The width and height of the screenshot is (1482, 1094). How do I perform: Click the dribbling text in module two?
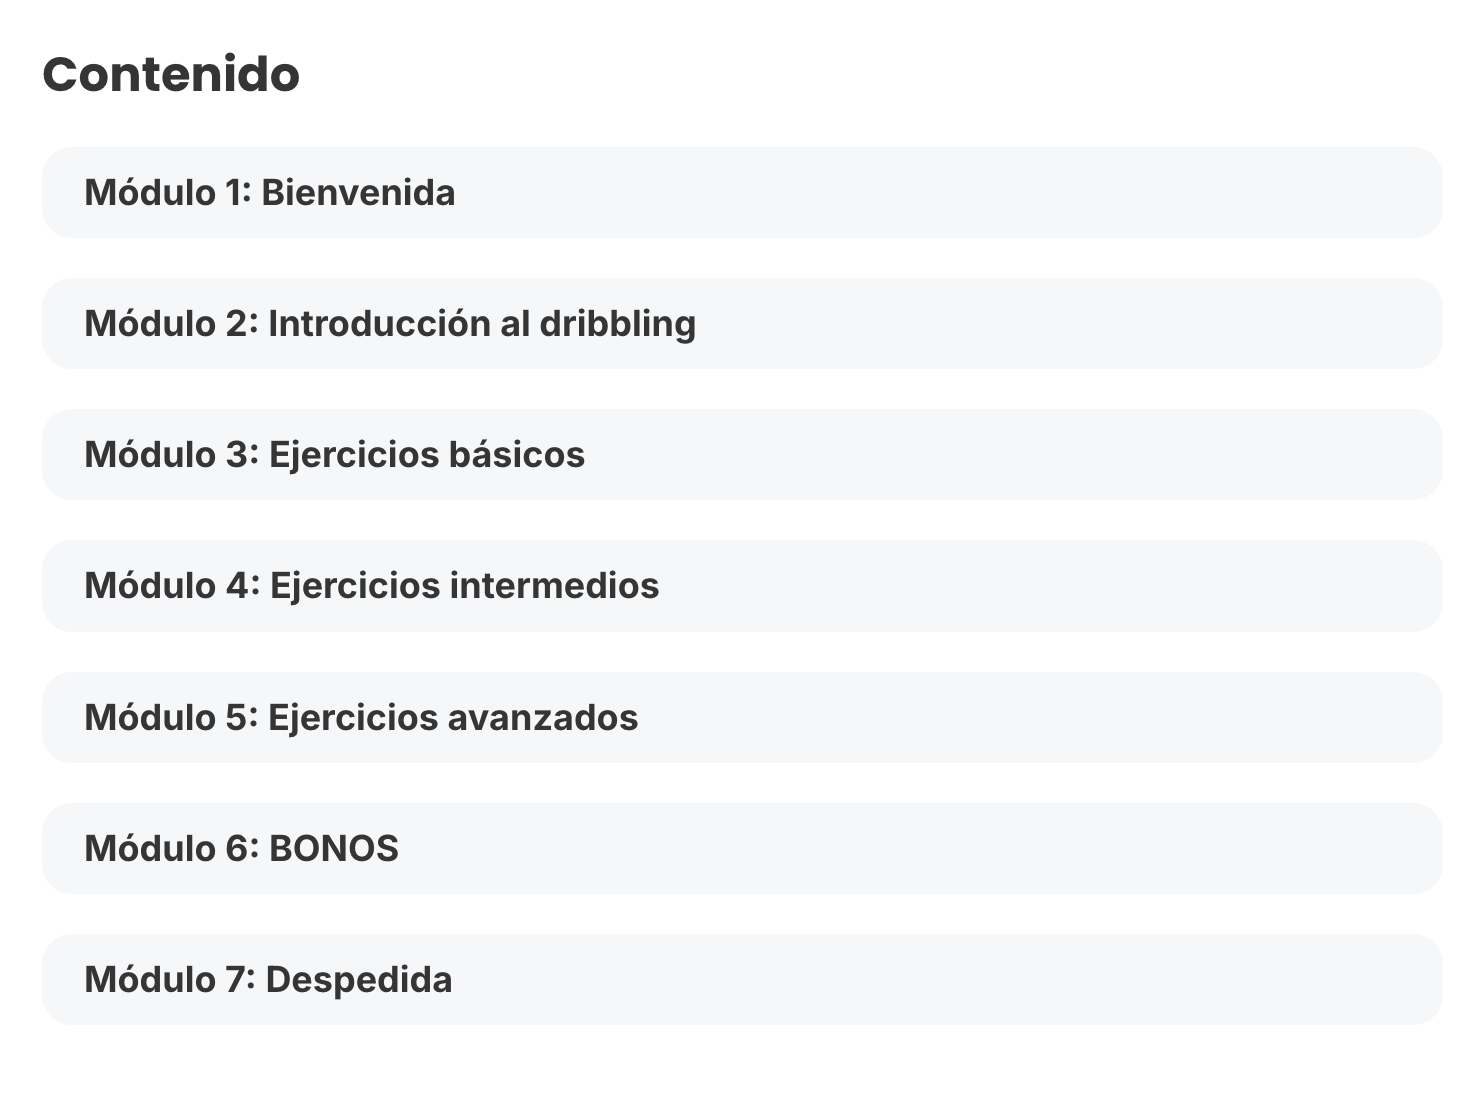(617, 324)
